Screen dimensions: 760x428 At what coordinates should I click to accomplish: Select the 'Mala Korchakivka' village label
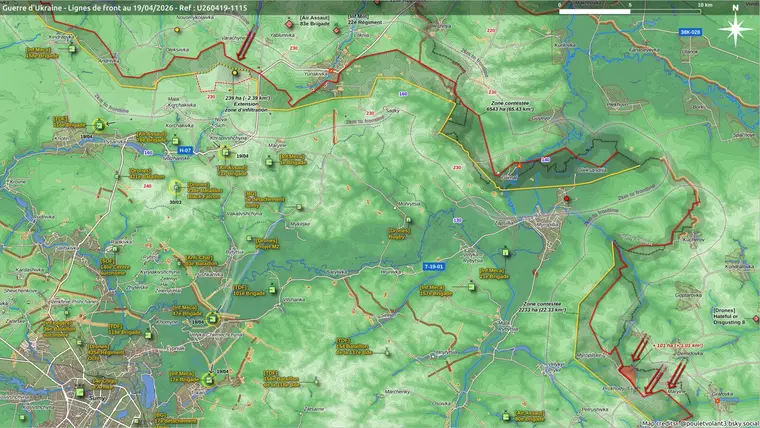pos(182,102)
